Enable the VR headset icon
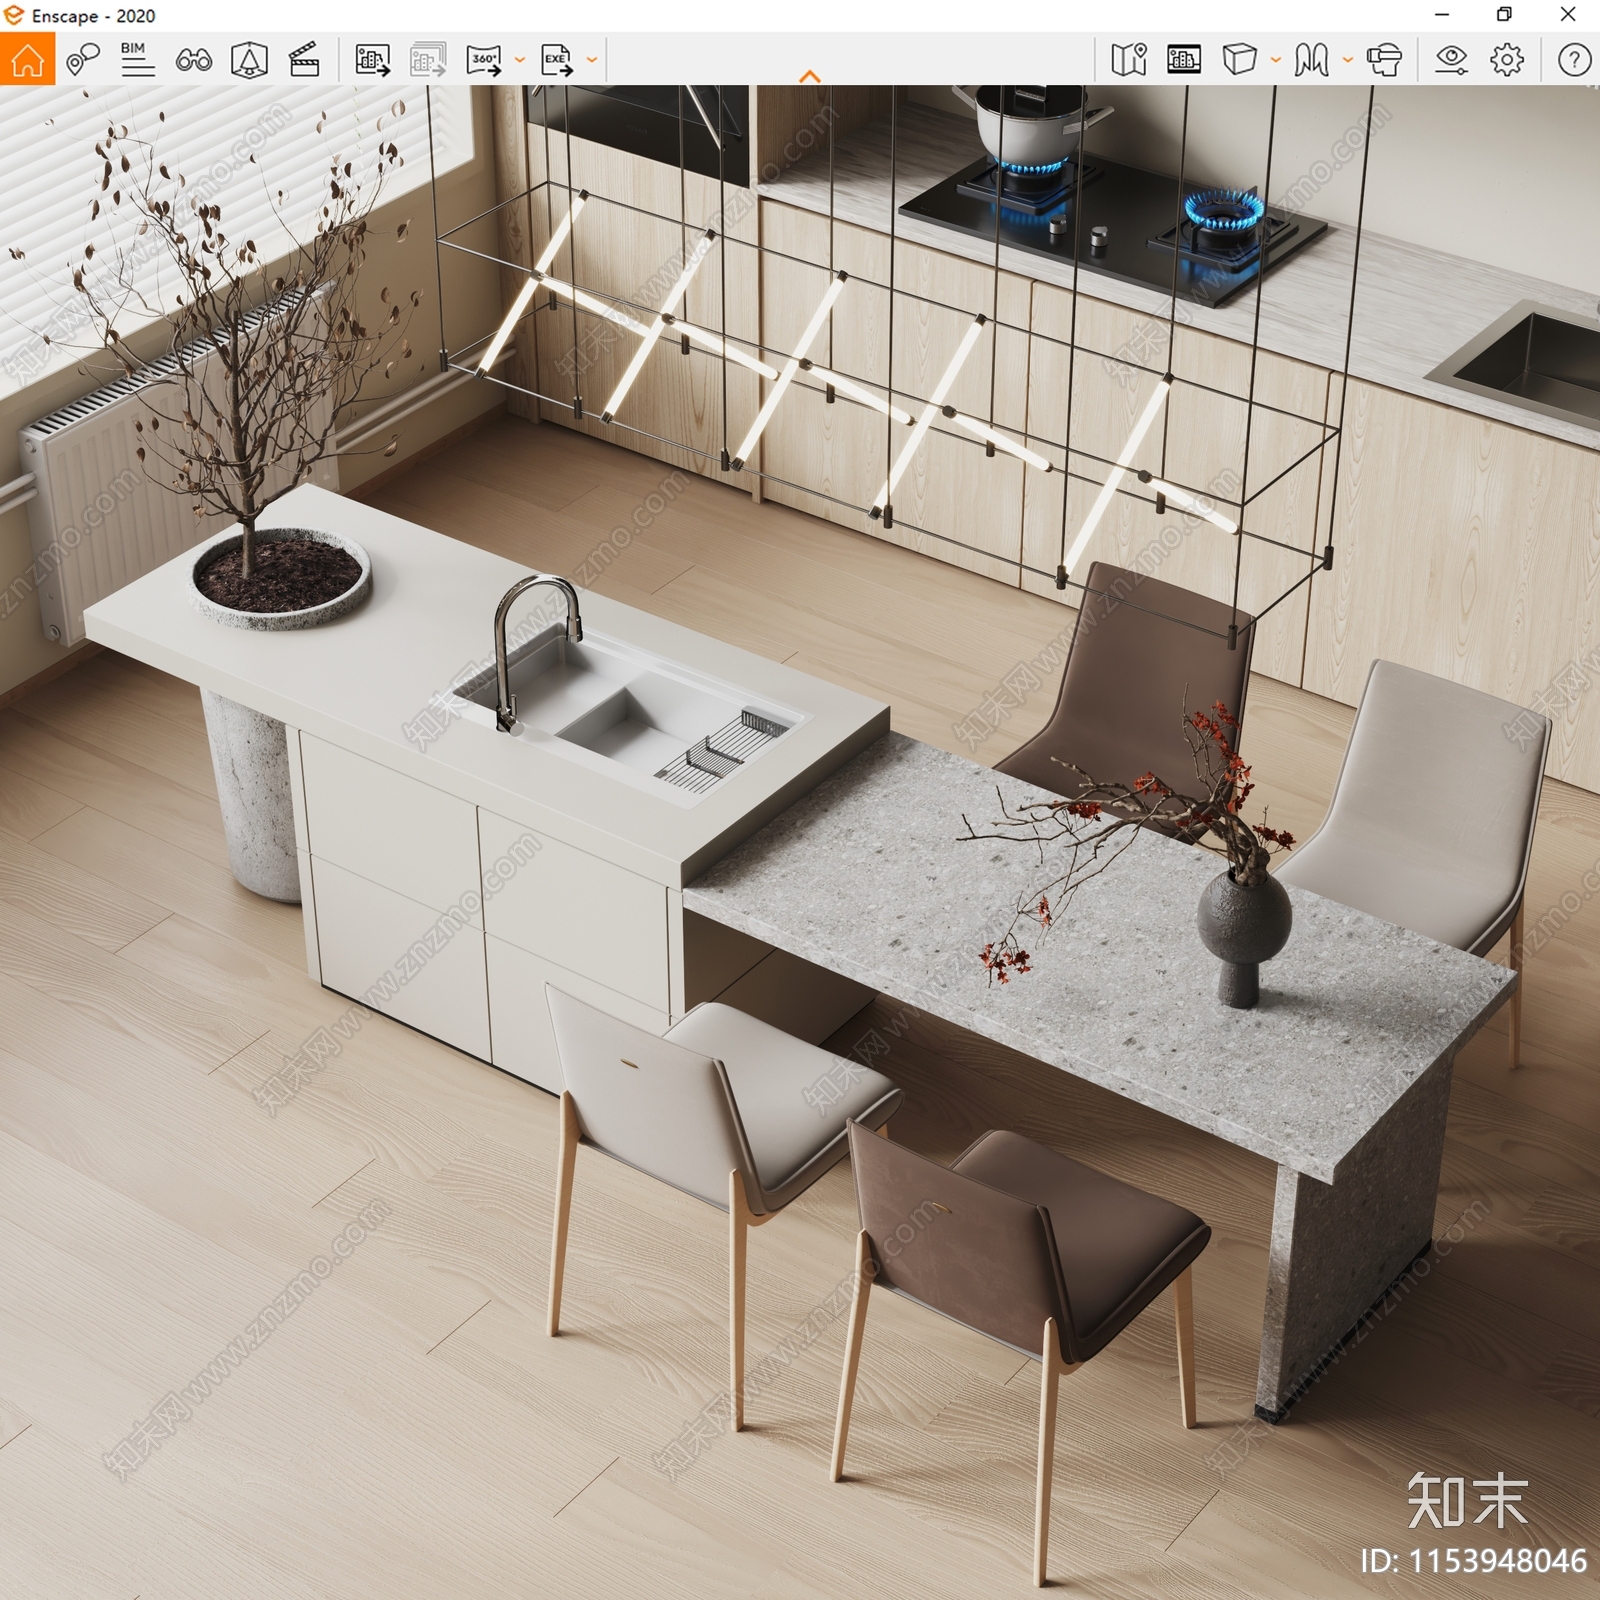 click(x=1384, y=60)
